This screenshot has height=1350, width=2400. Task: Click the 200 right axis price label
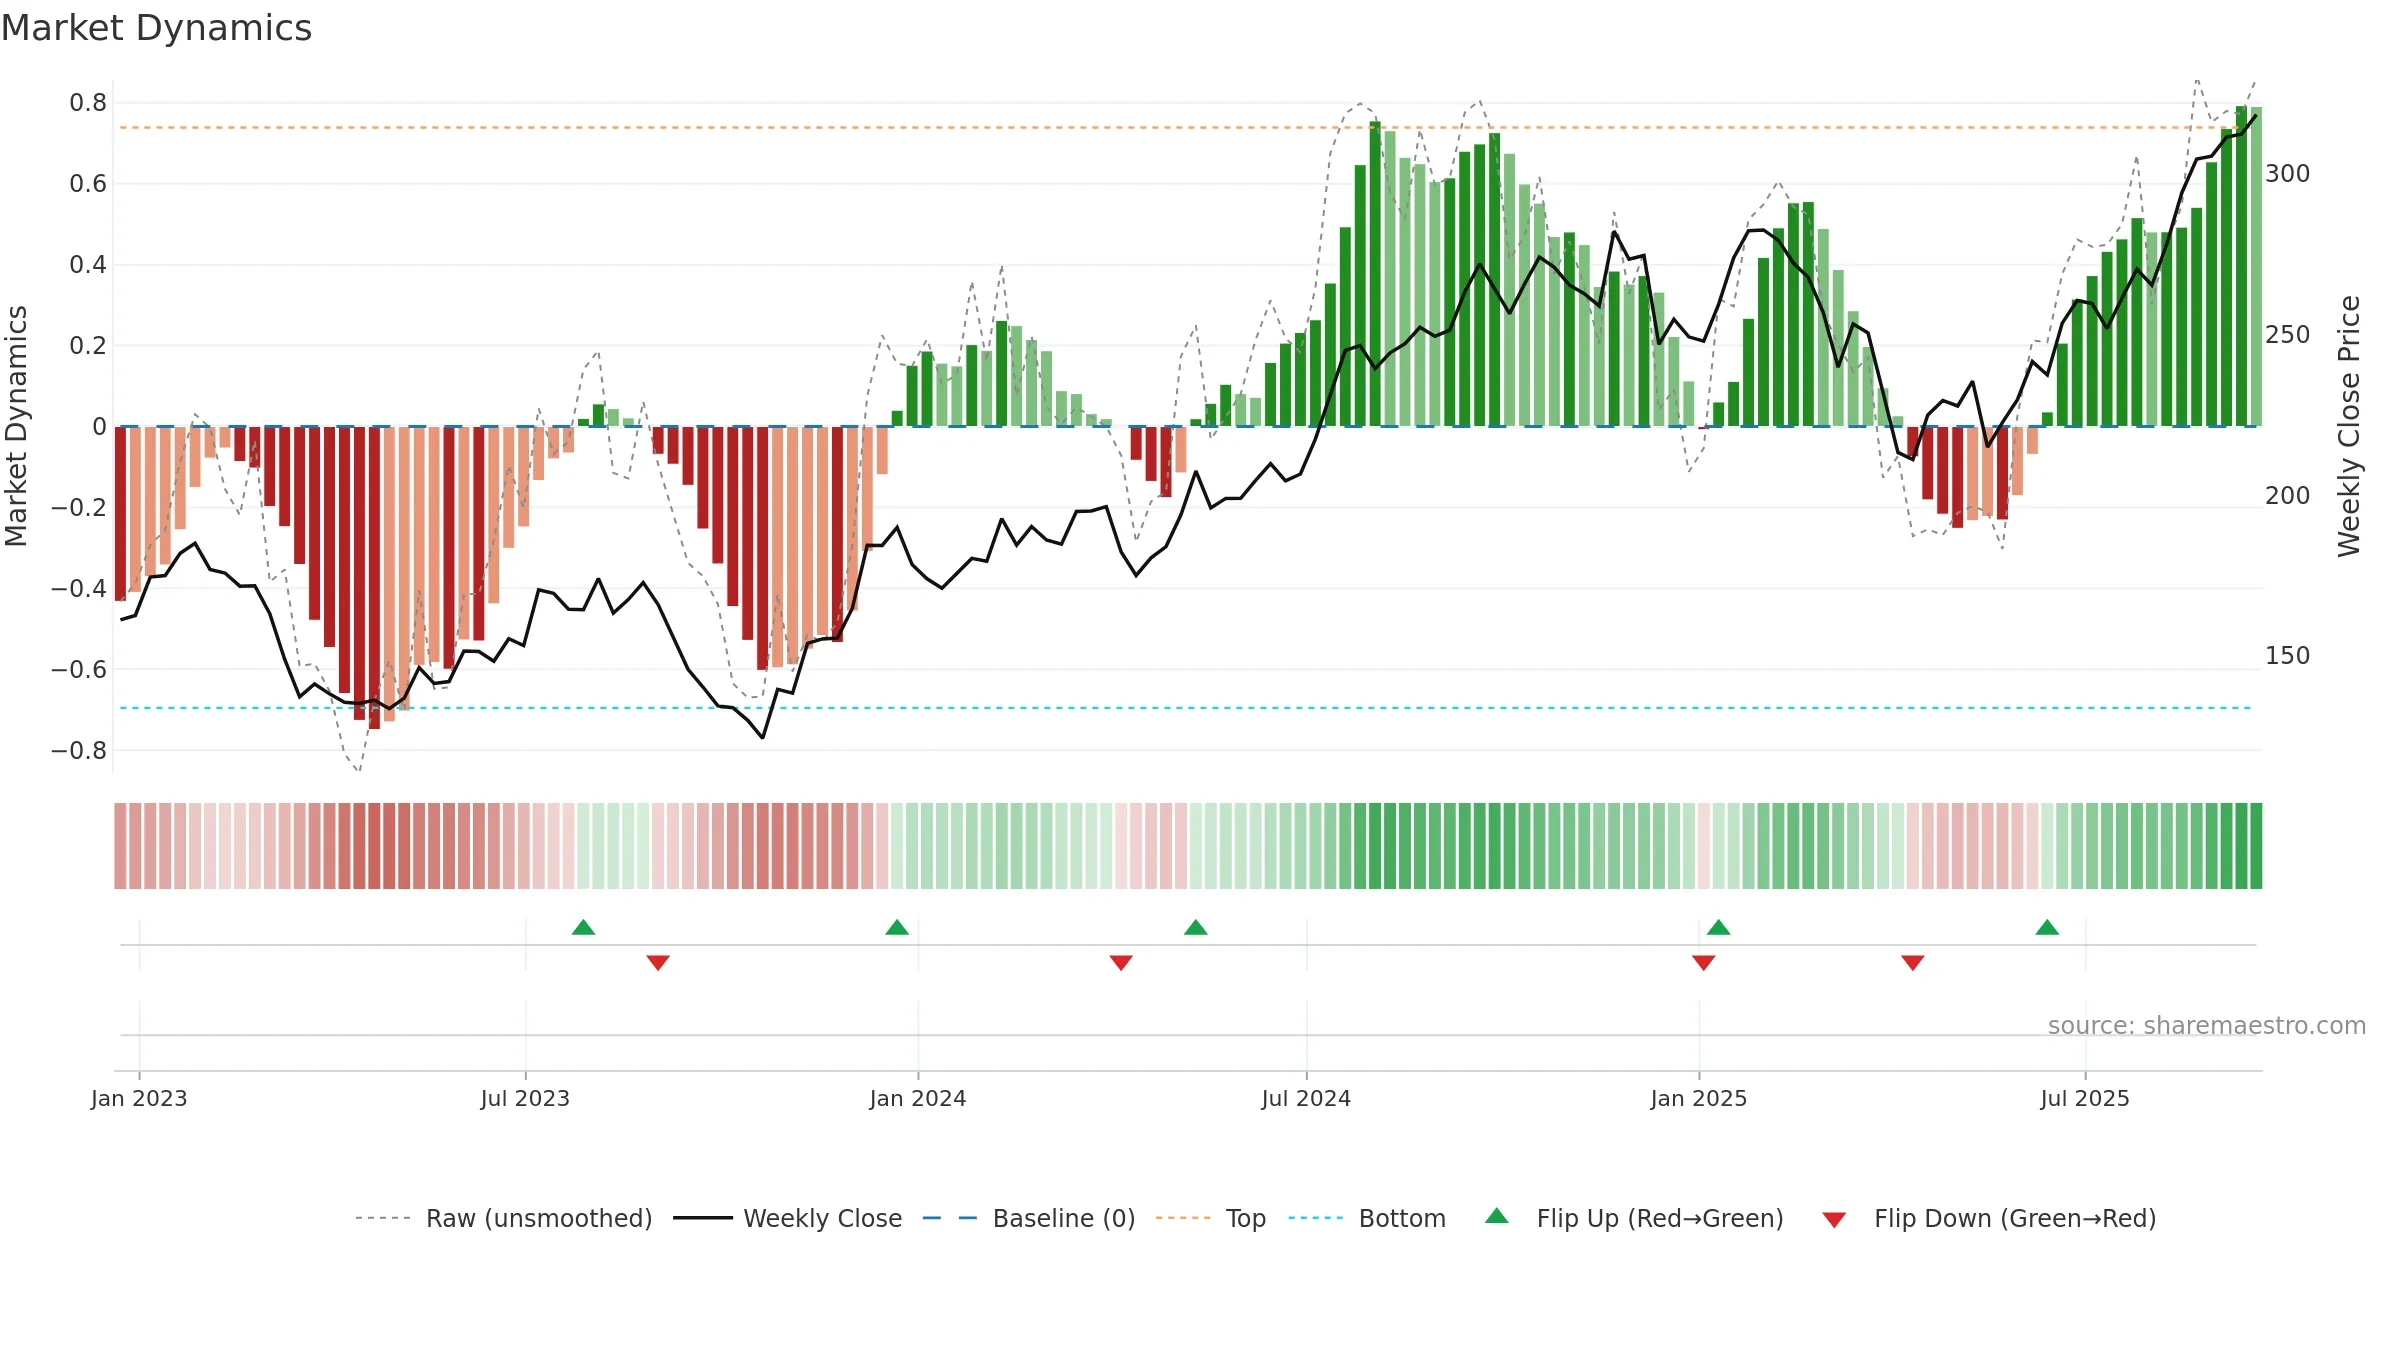[x=2288, y=496]
